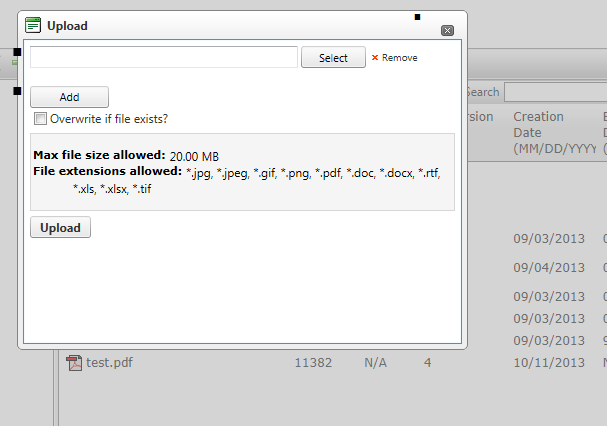Enable Overwrite if file exists checkbox
The height and width of the screenshot is (426, 607).
click(x=41, y=119)
